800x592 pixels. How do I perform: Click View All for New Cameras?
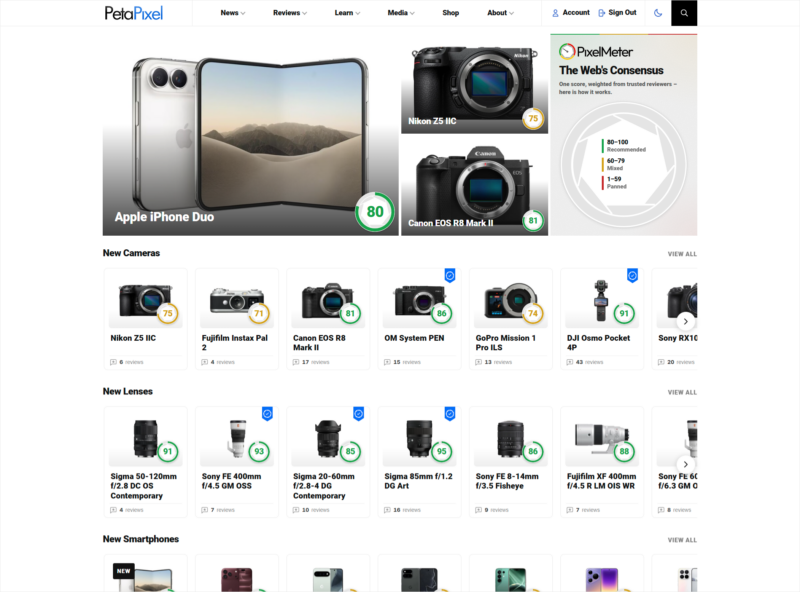click(682, 254)
